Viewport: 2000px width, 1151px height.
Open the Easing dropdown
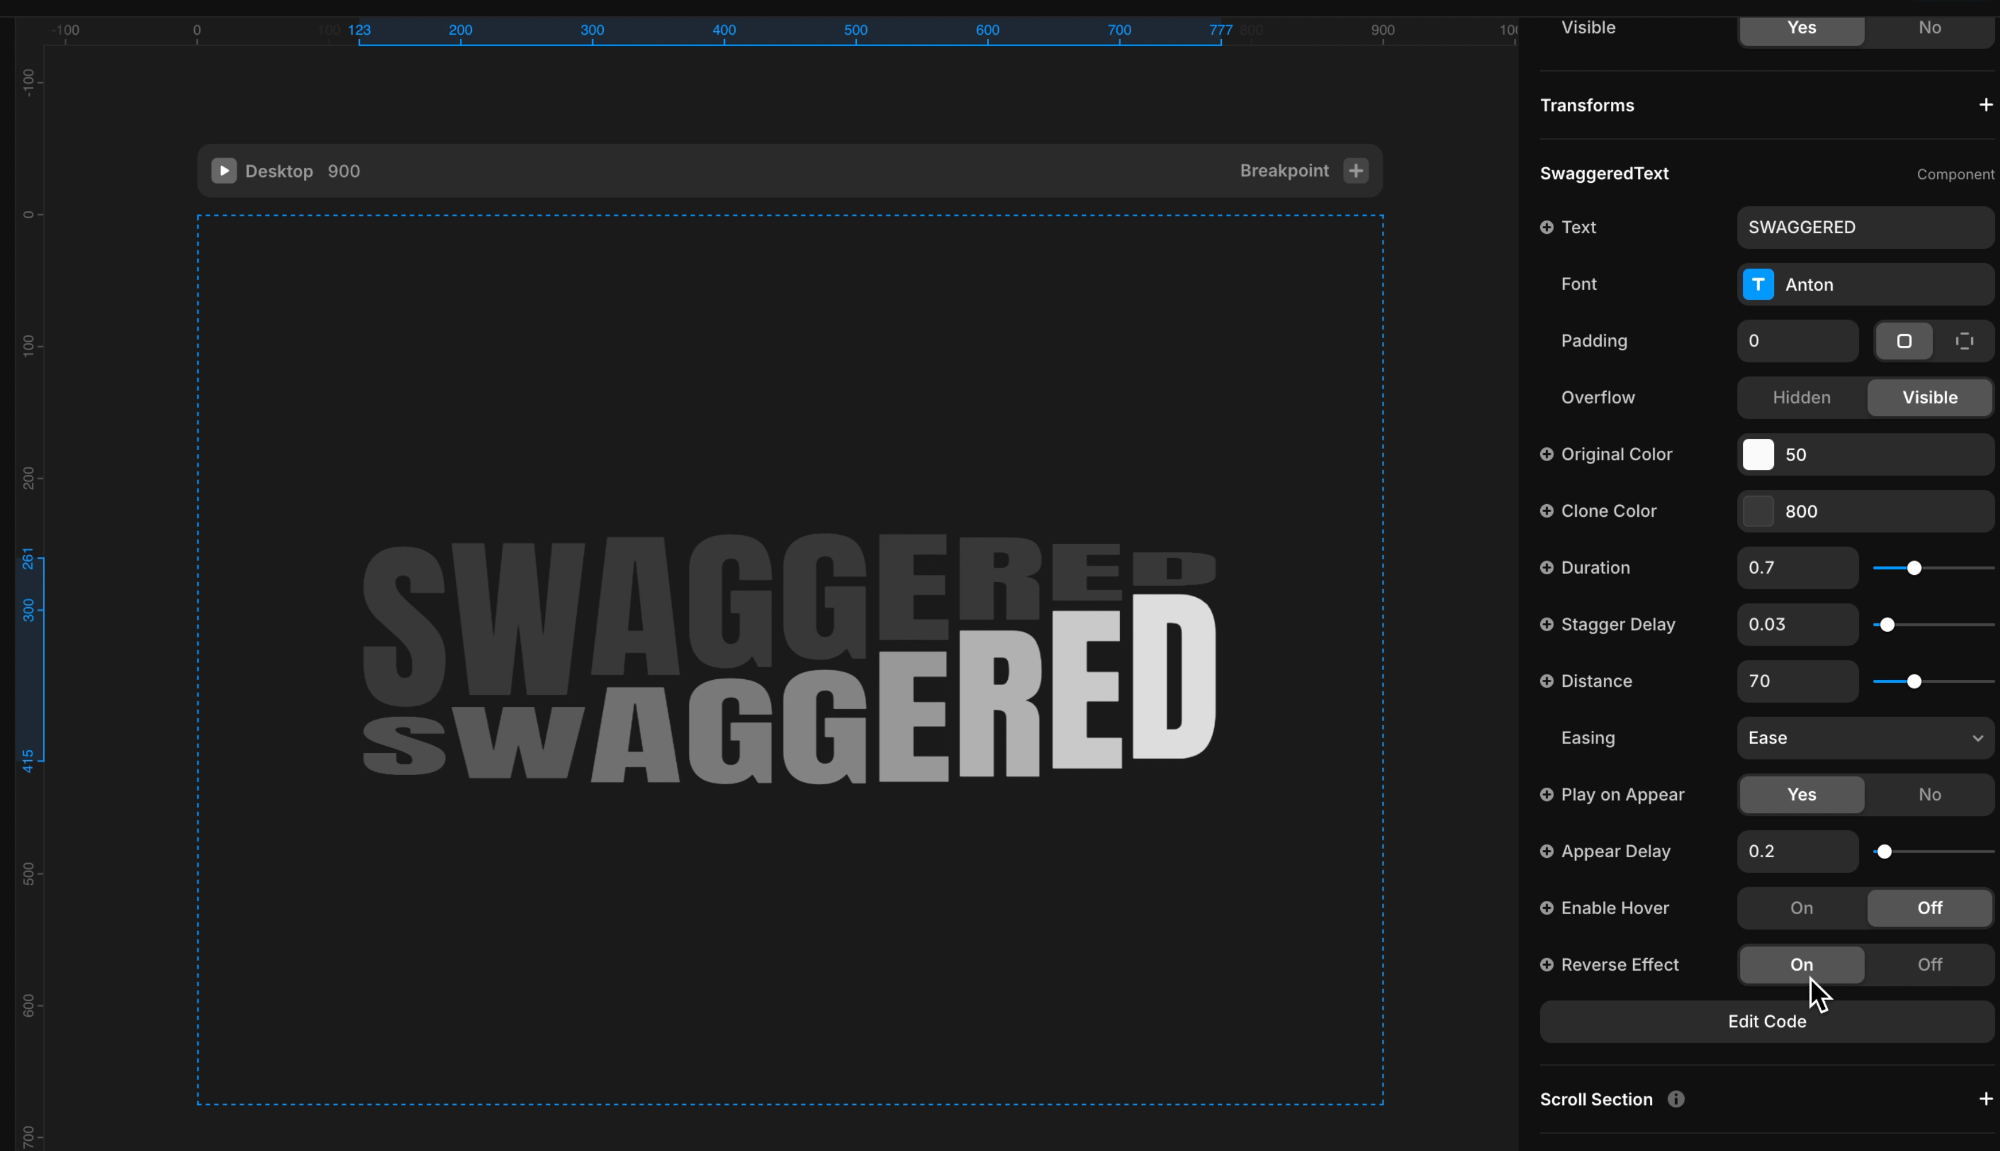pyautogui.click(x=1865, y=738)
